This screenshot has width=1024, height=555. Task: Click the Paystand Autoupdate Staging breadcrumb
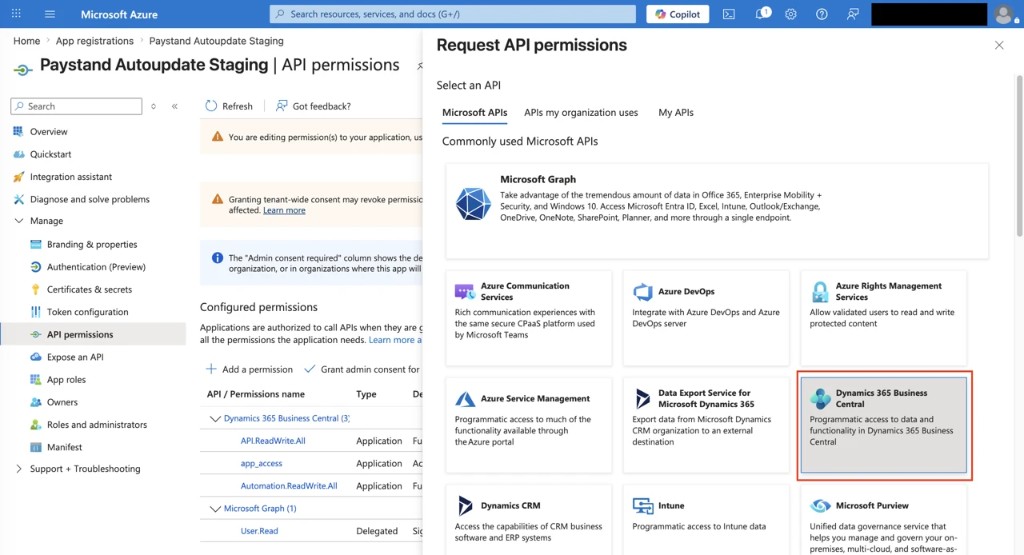[x=216, y=40]
